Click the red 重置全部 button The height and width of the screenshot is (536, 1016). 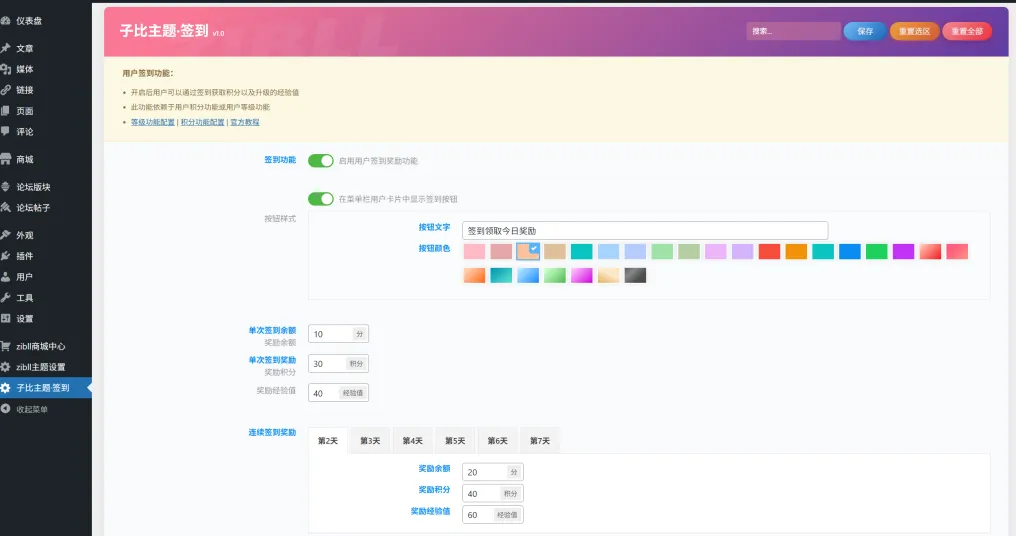(x=967, y=31)
